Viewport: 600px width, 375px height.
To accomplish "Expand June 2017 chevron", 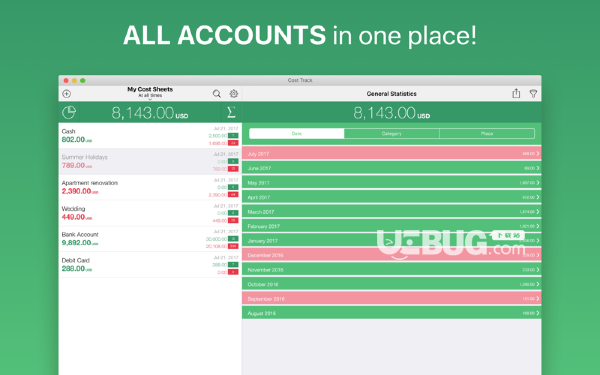I will (538, 168).
